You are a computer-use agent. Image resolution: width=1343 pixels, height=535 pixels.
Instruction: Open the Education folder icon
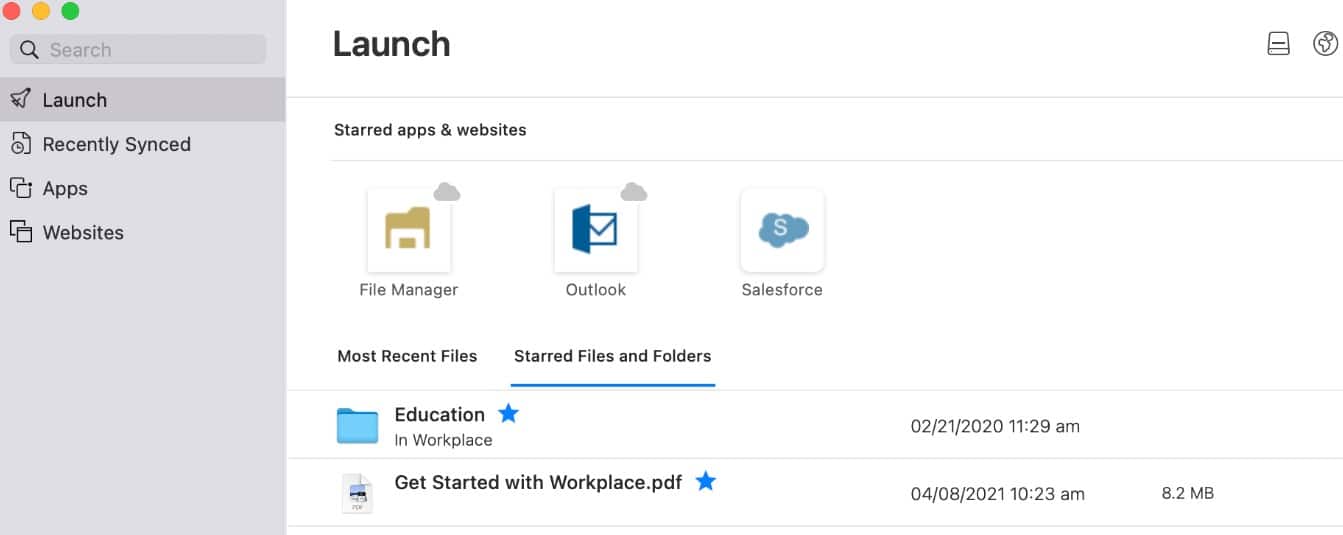357,426
